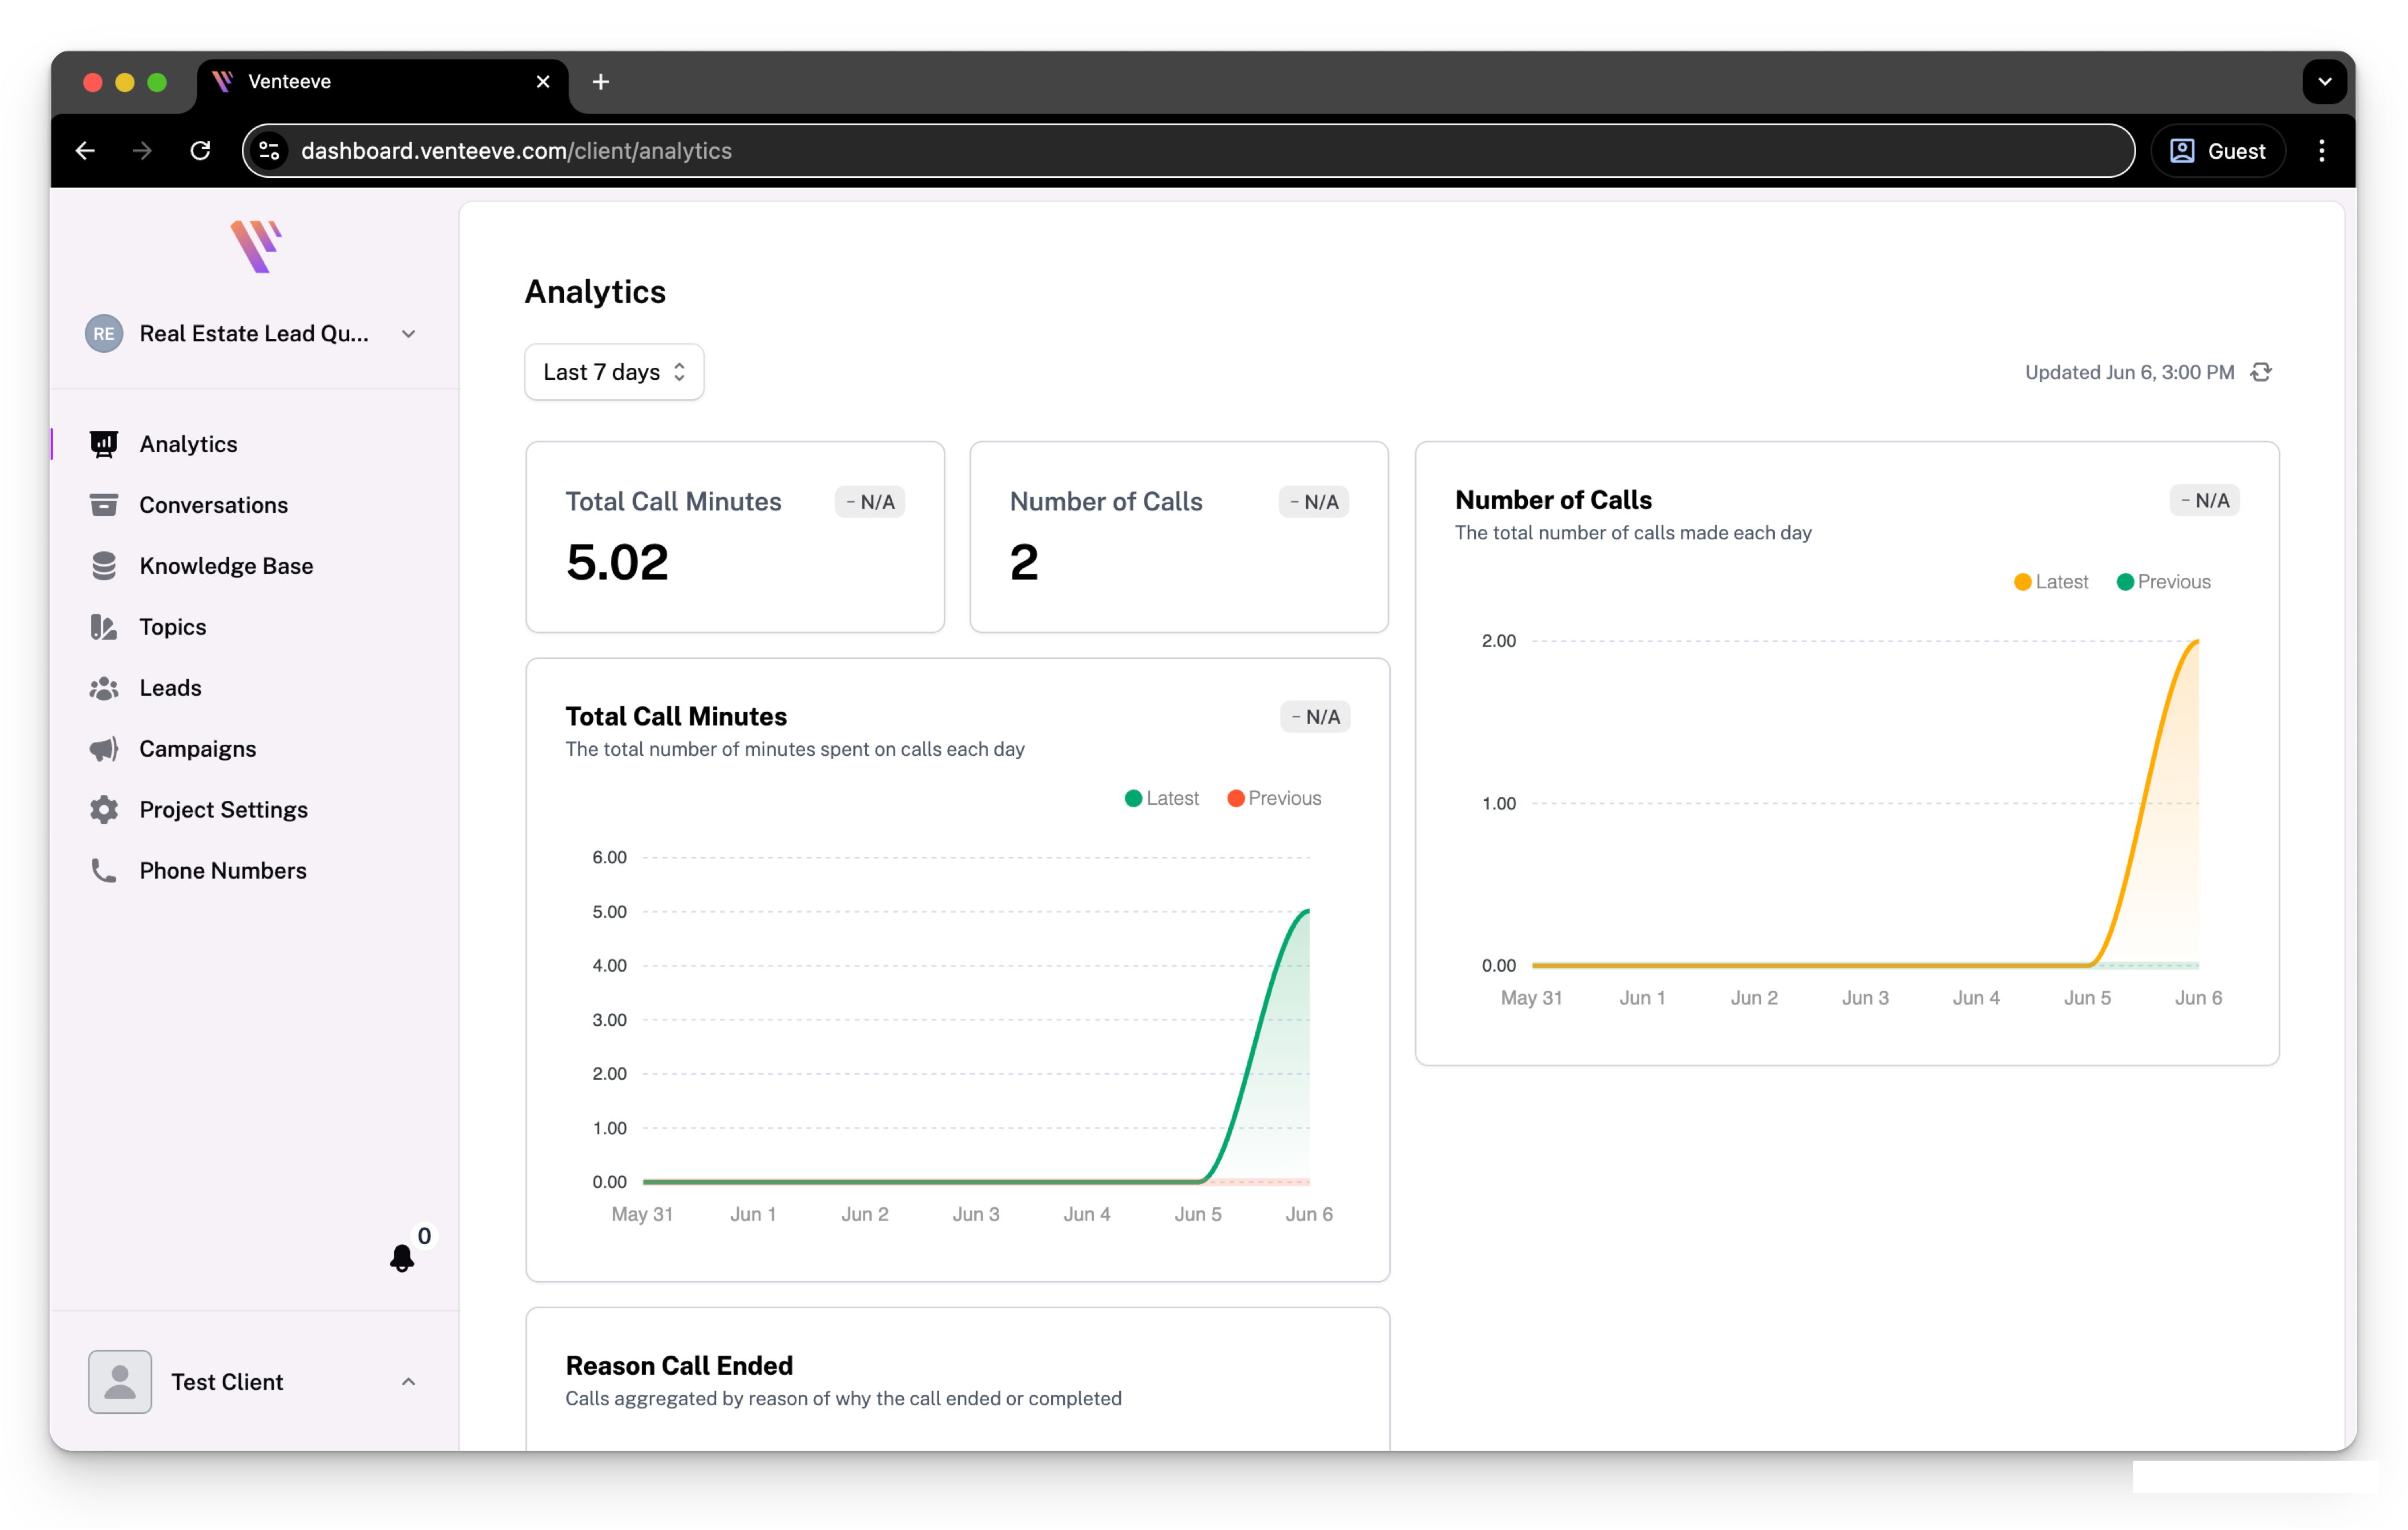Screen dimensions: 2408x1530
Task: Click the Analytics presentation-chart sidebar icon
Action: [104, 444]
